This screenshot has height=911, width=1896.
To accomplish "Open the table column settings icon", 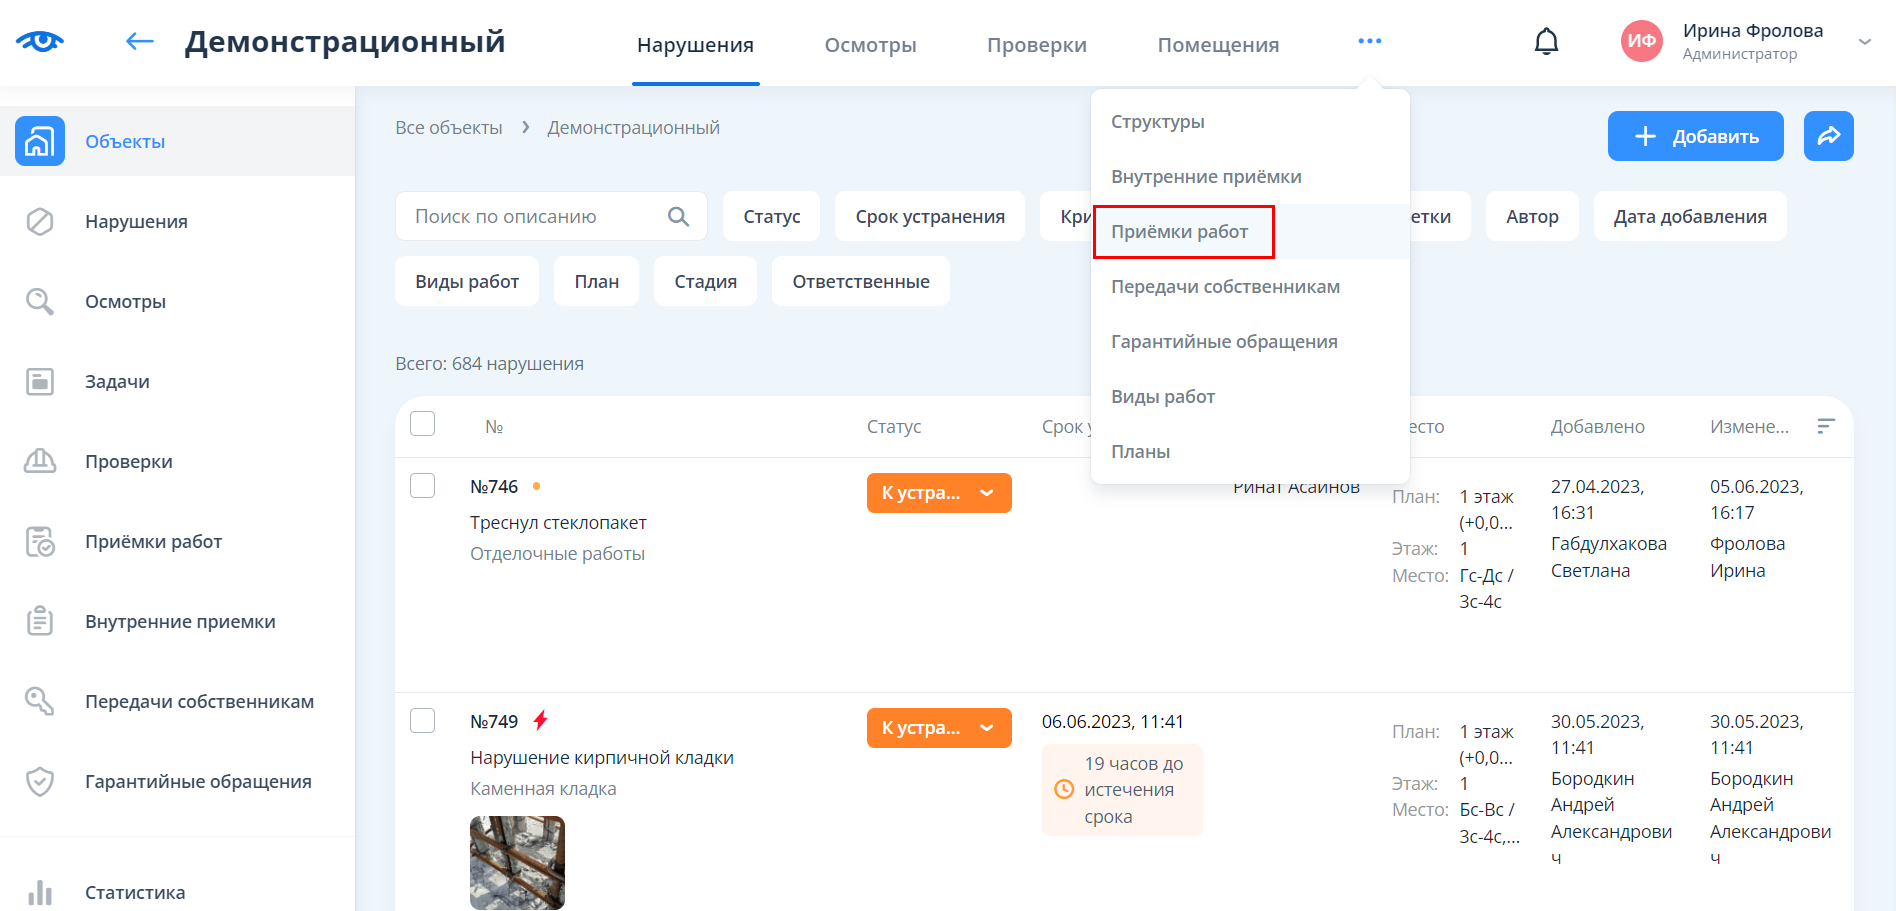I will (x=1825, y=427).
